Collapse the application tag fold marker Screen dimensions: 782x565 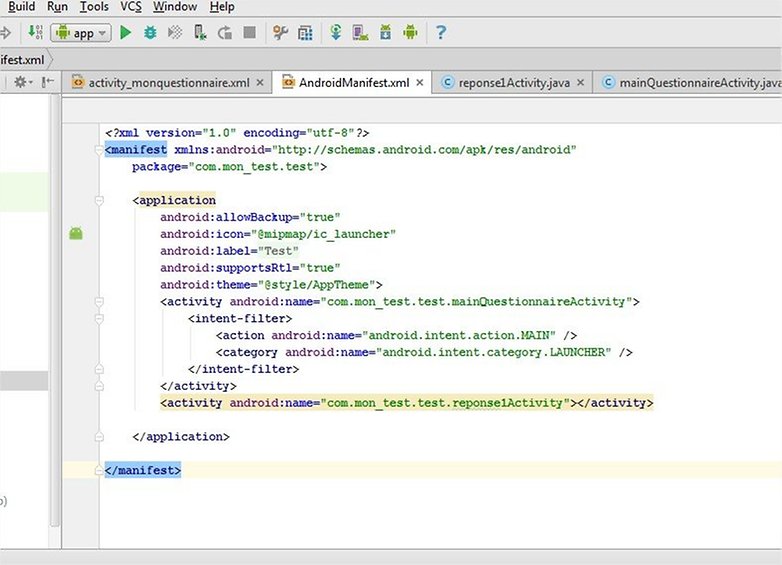pyautogui.click(x=99, y=200)
